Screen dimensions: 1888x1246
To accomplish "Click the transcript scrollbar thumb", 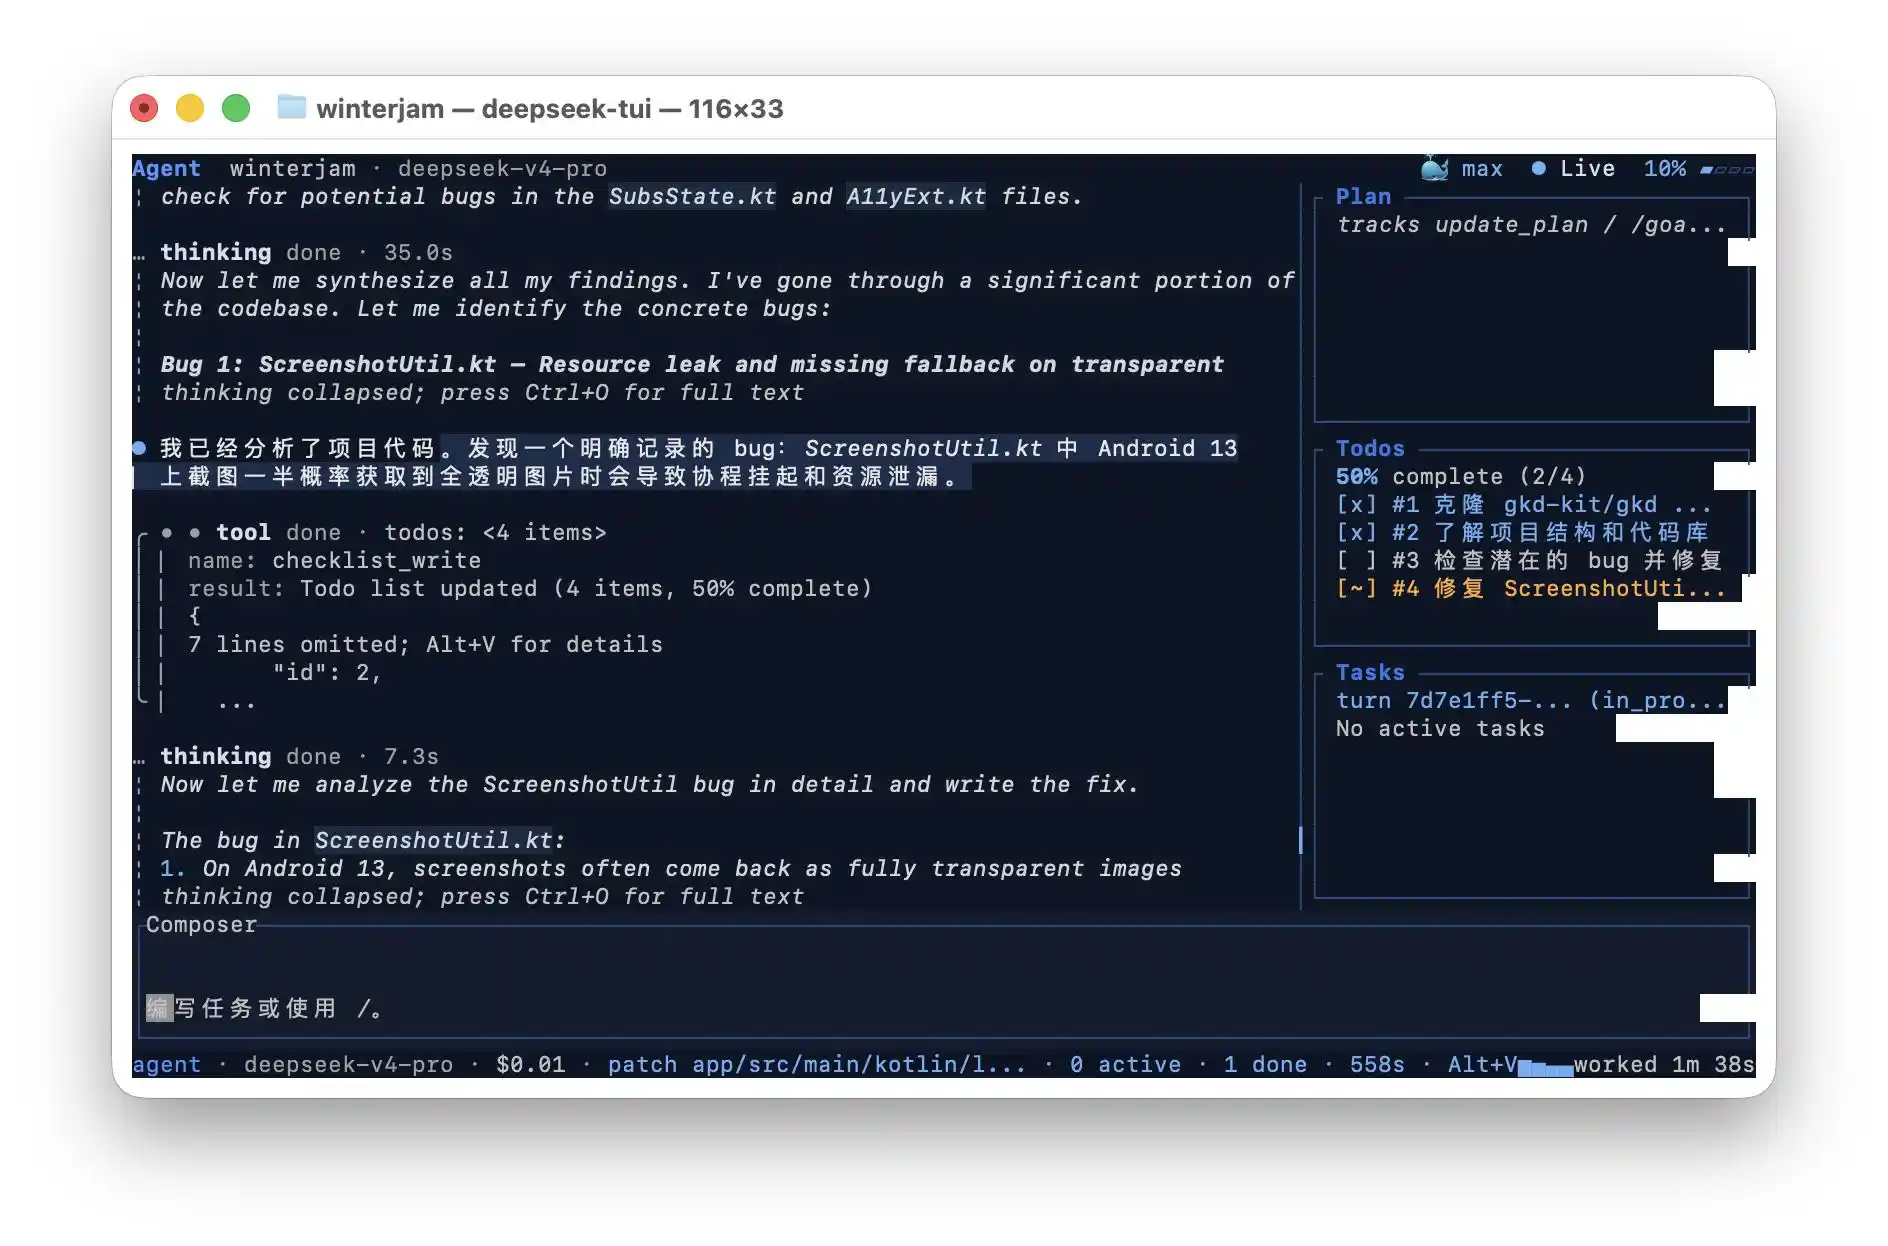I will tap(1300, 840).
